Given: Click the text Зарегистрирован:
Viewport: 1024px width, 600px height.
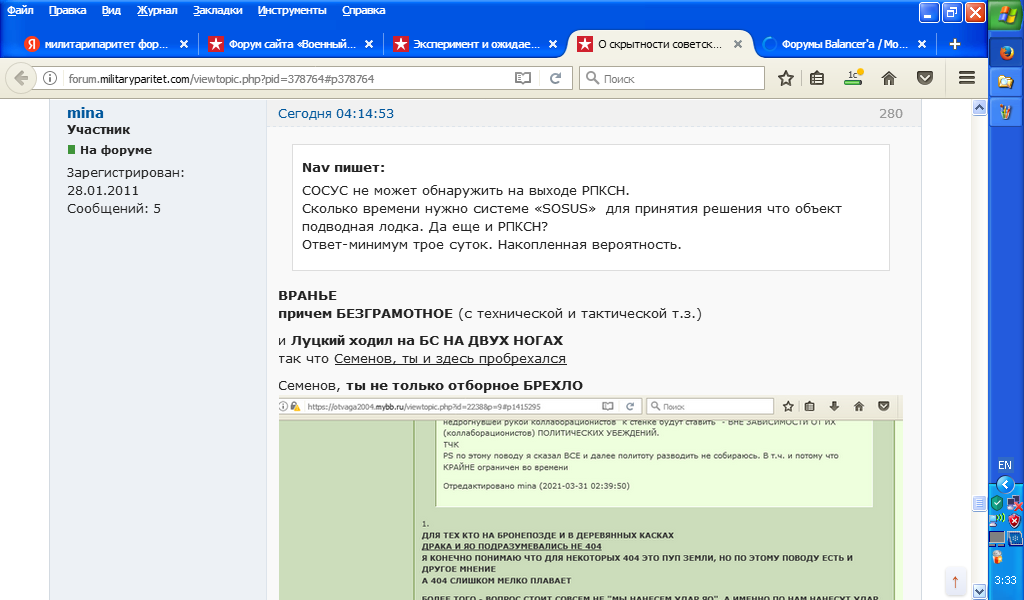Looking at the screenshot, I should tap(125, 173).
